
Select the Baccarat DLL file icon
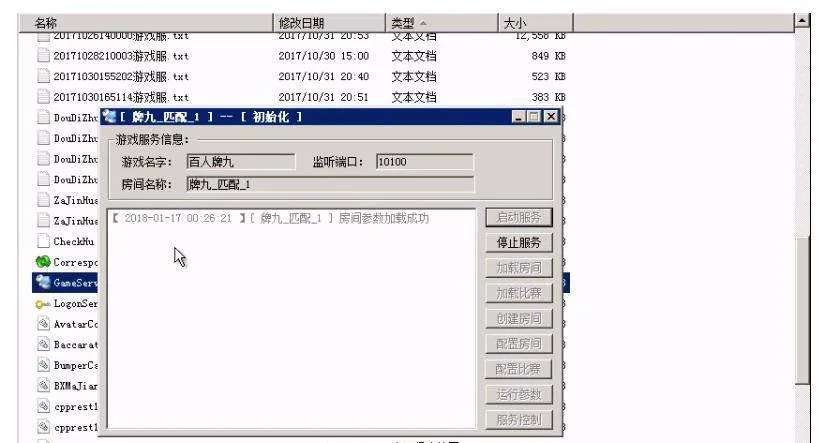pyautogui.click(x=42, y=345)
